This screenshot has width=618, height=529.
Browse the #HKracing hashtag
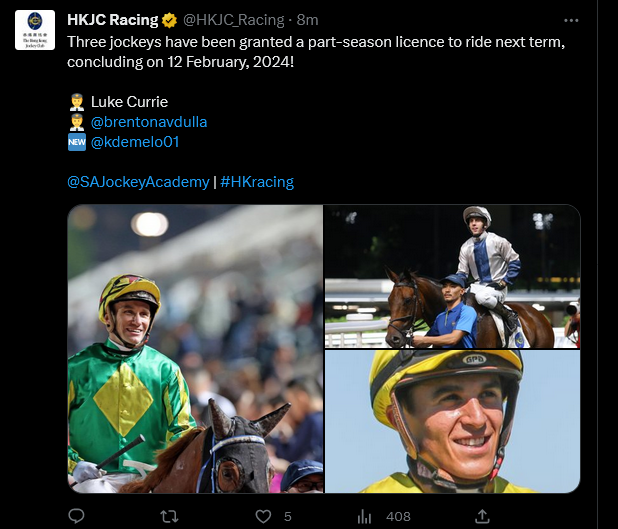coord(257,181)
